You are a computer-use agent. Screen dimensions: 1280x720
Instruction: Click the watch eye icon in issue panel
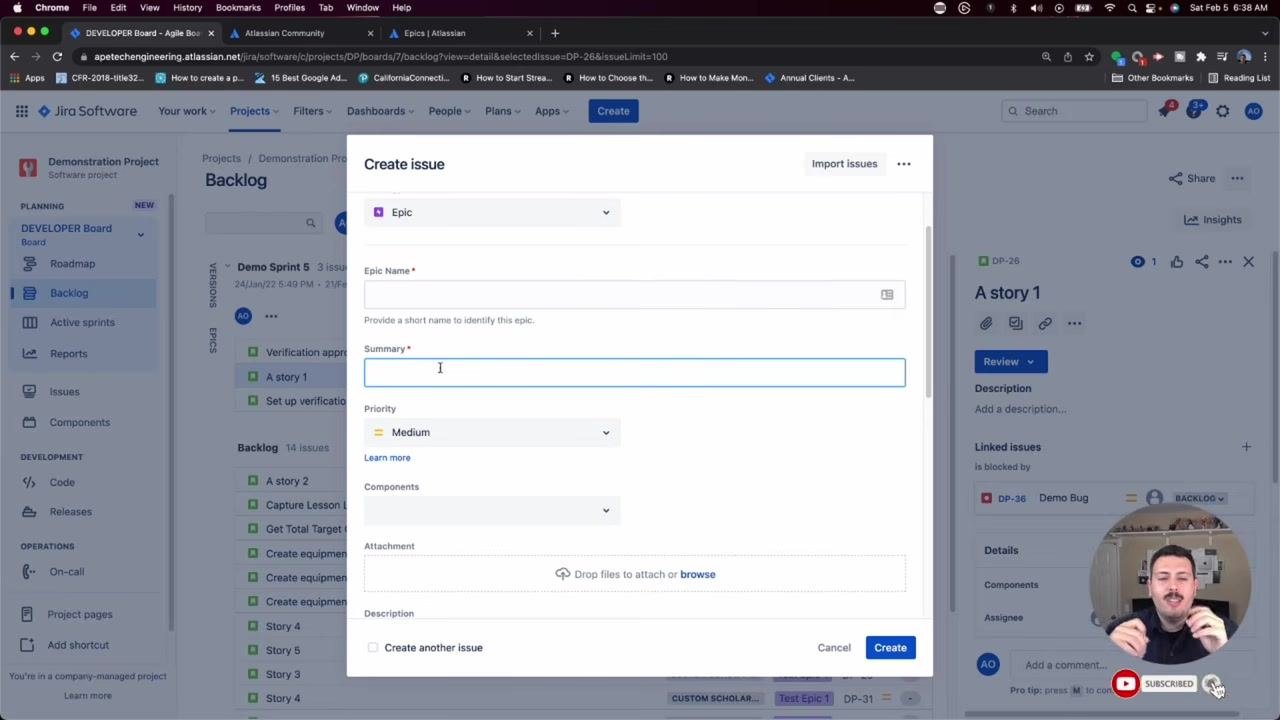pyautogui.click(x=1138, y=262)
